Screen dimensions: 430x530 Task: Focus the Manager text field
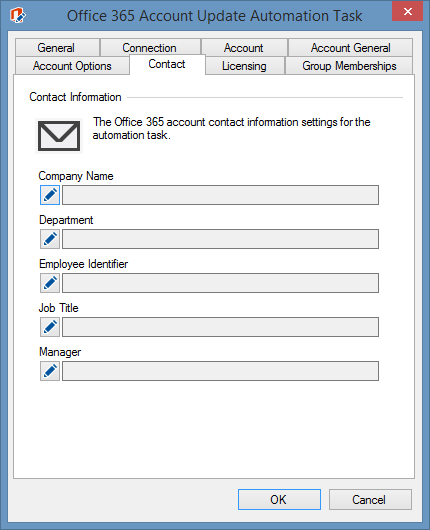[220, 371]
